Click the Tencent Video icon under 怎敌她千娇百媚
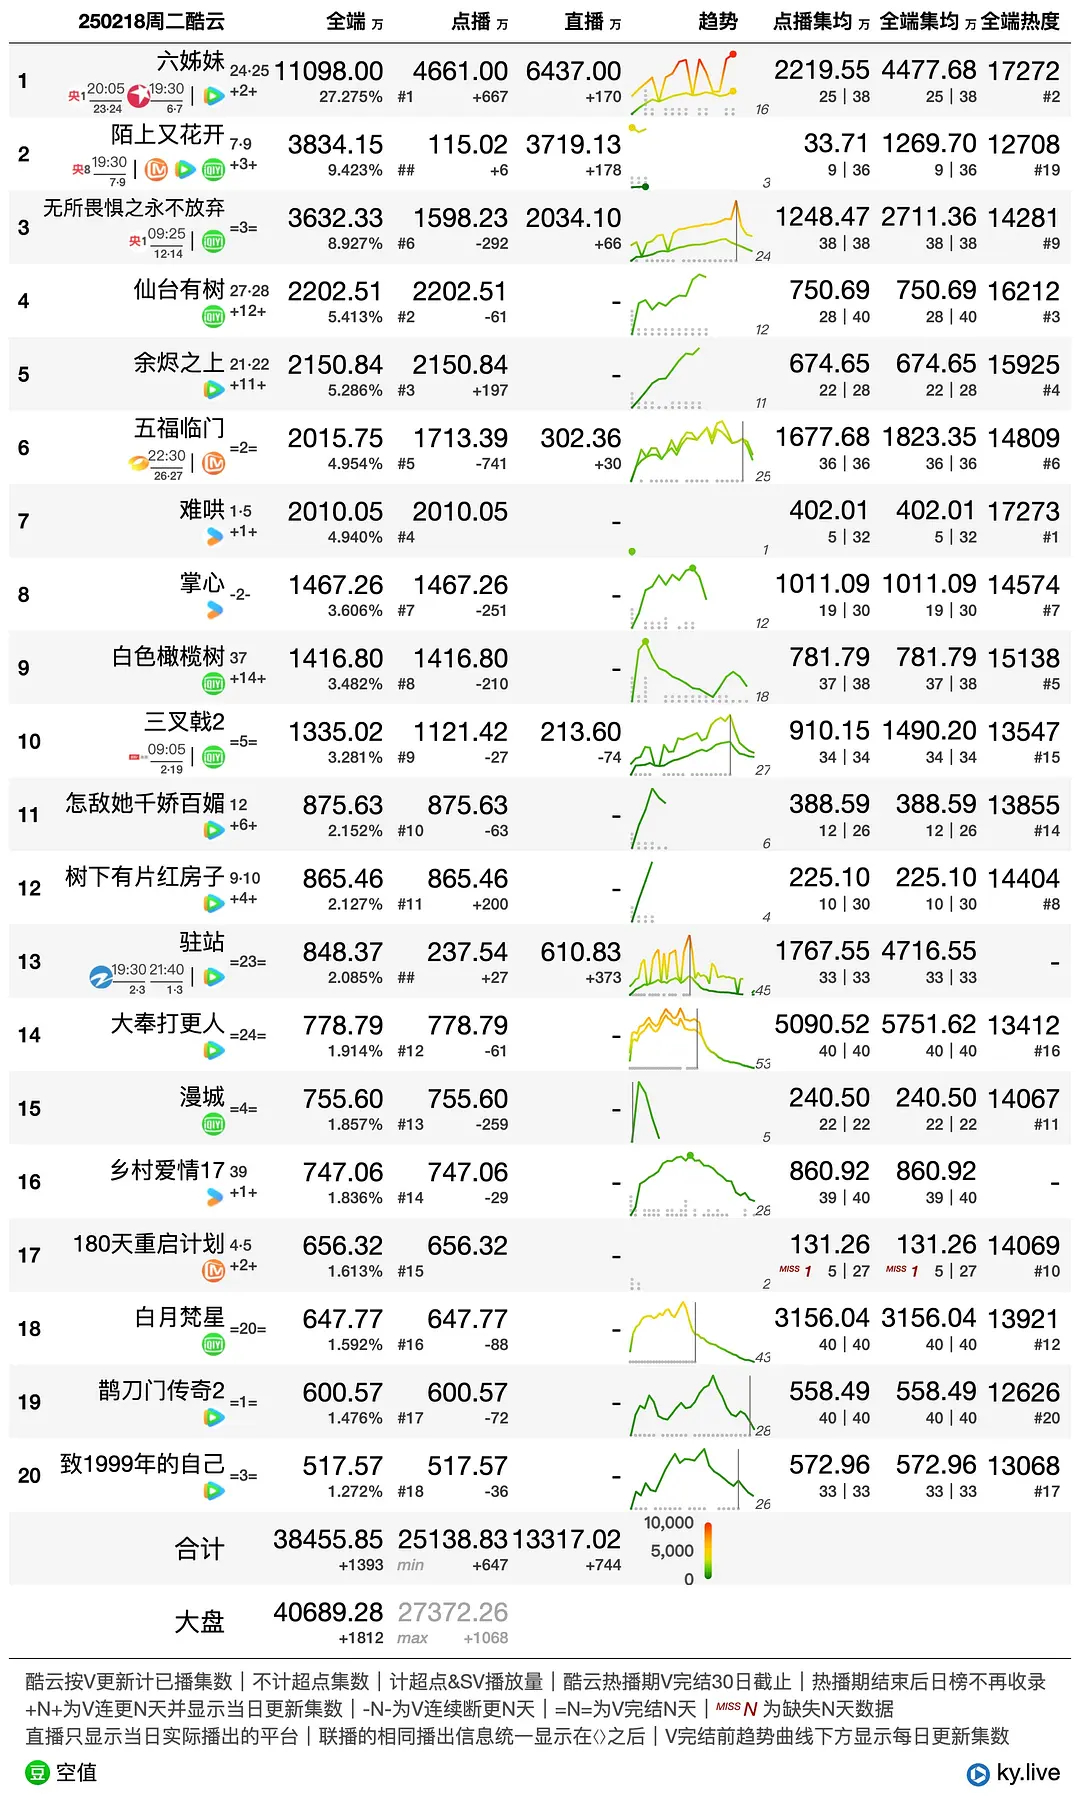This screenshot has width=1080, height=1812. click(213, 829)
